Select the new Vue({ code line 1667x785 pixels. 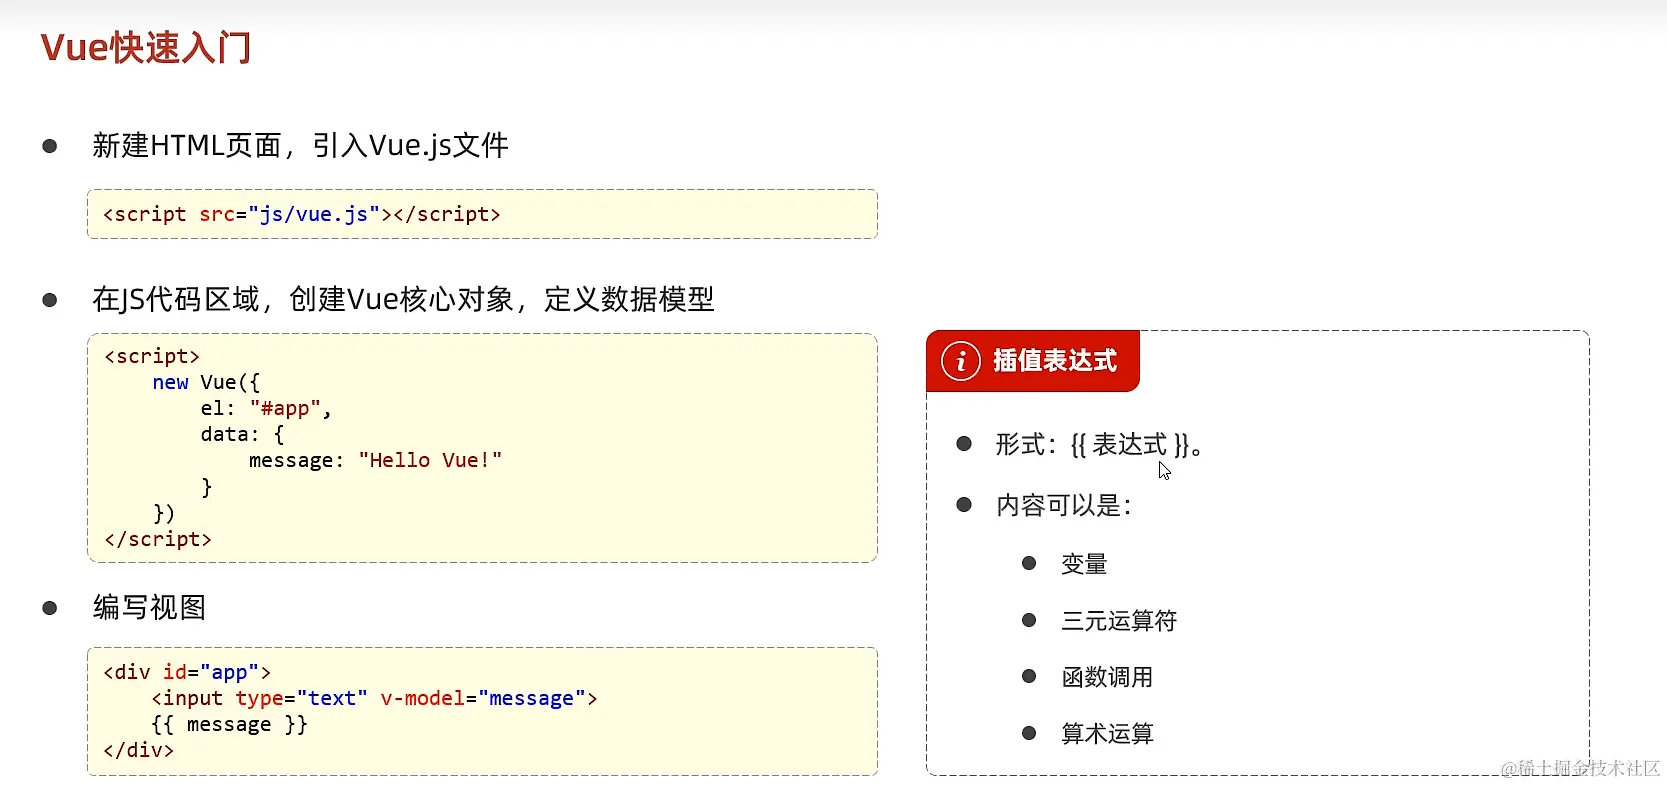[206, 382]
